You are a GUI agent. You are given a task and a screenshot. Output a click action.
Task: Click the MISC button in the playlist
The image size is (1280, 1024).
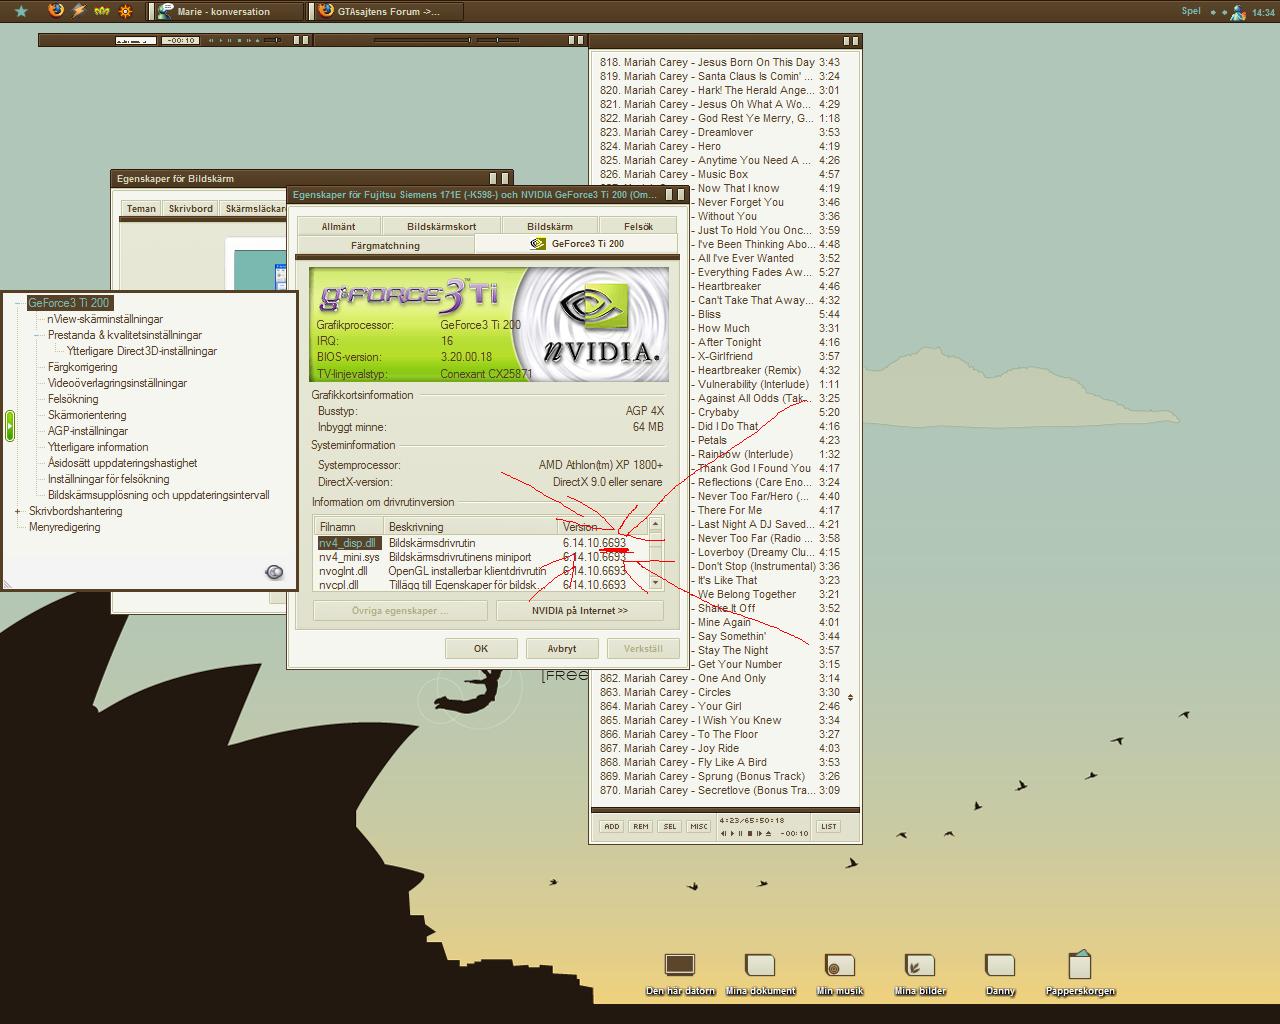click(x=698, y=826)
